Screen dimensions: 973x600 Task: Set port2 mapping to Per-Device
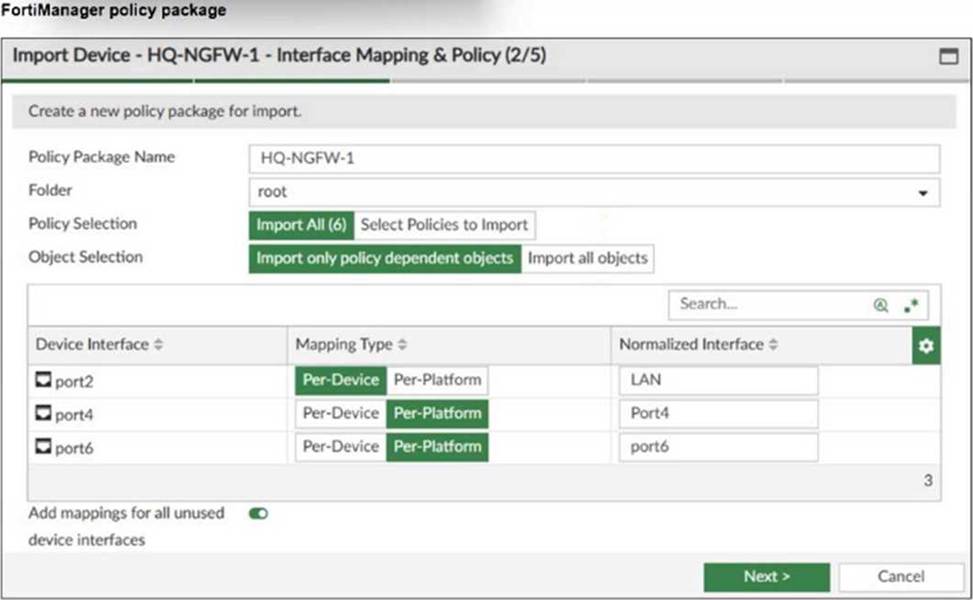(341, 380)
